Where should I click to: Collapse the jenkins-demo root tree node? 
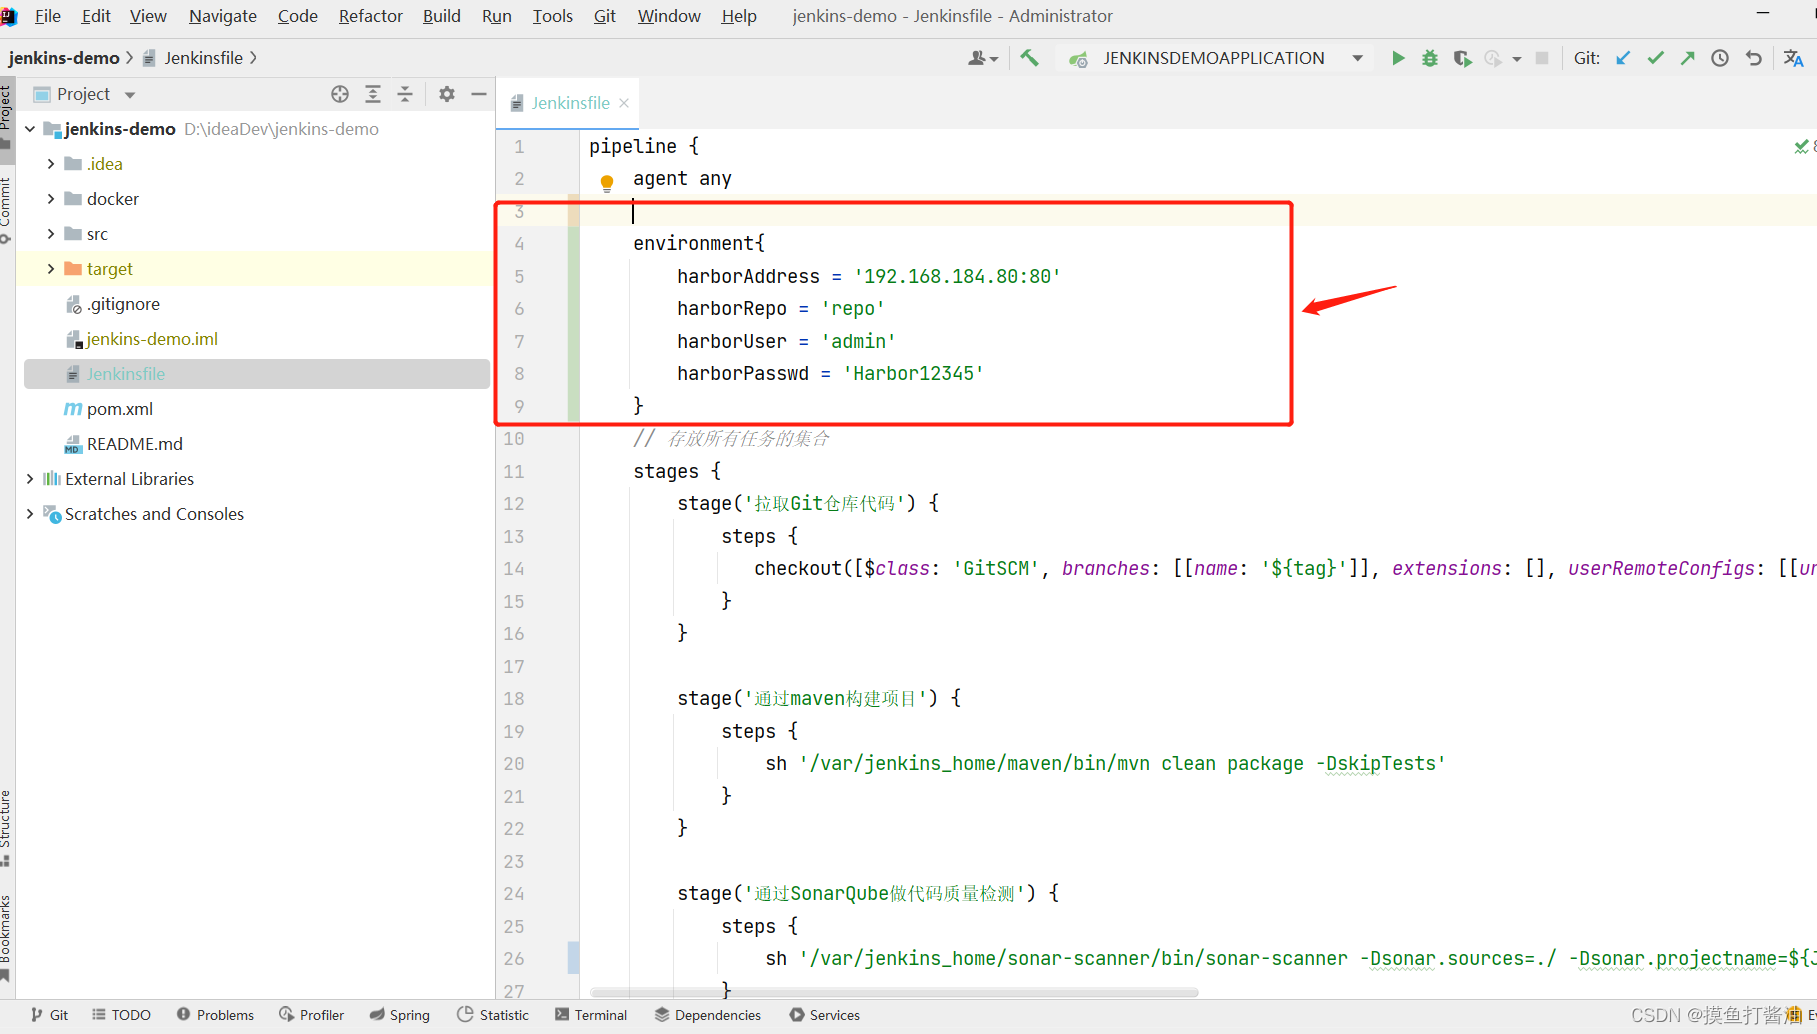(30, 129)
